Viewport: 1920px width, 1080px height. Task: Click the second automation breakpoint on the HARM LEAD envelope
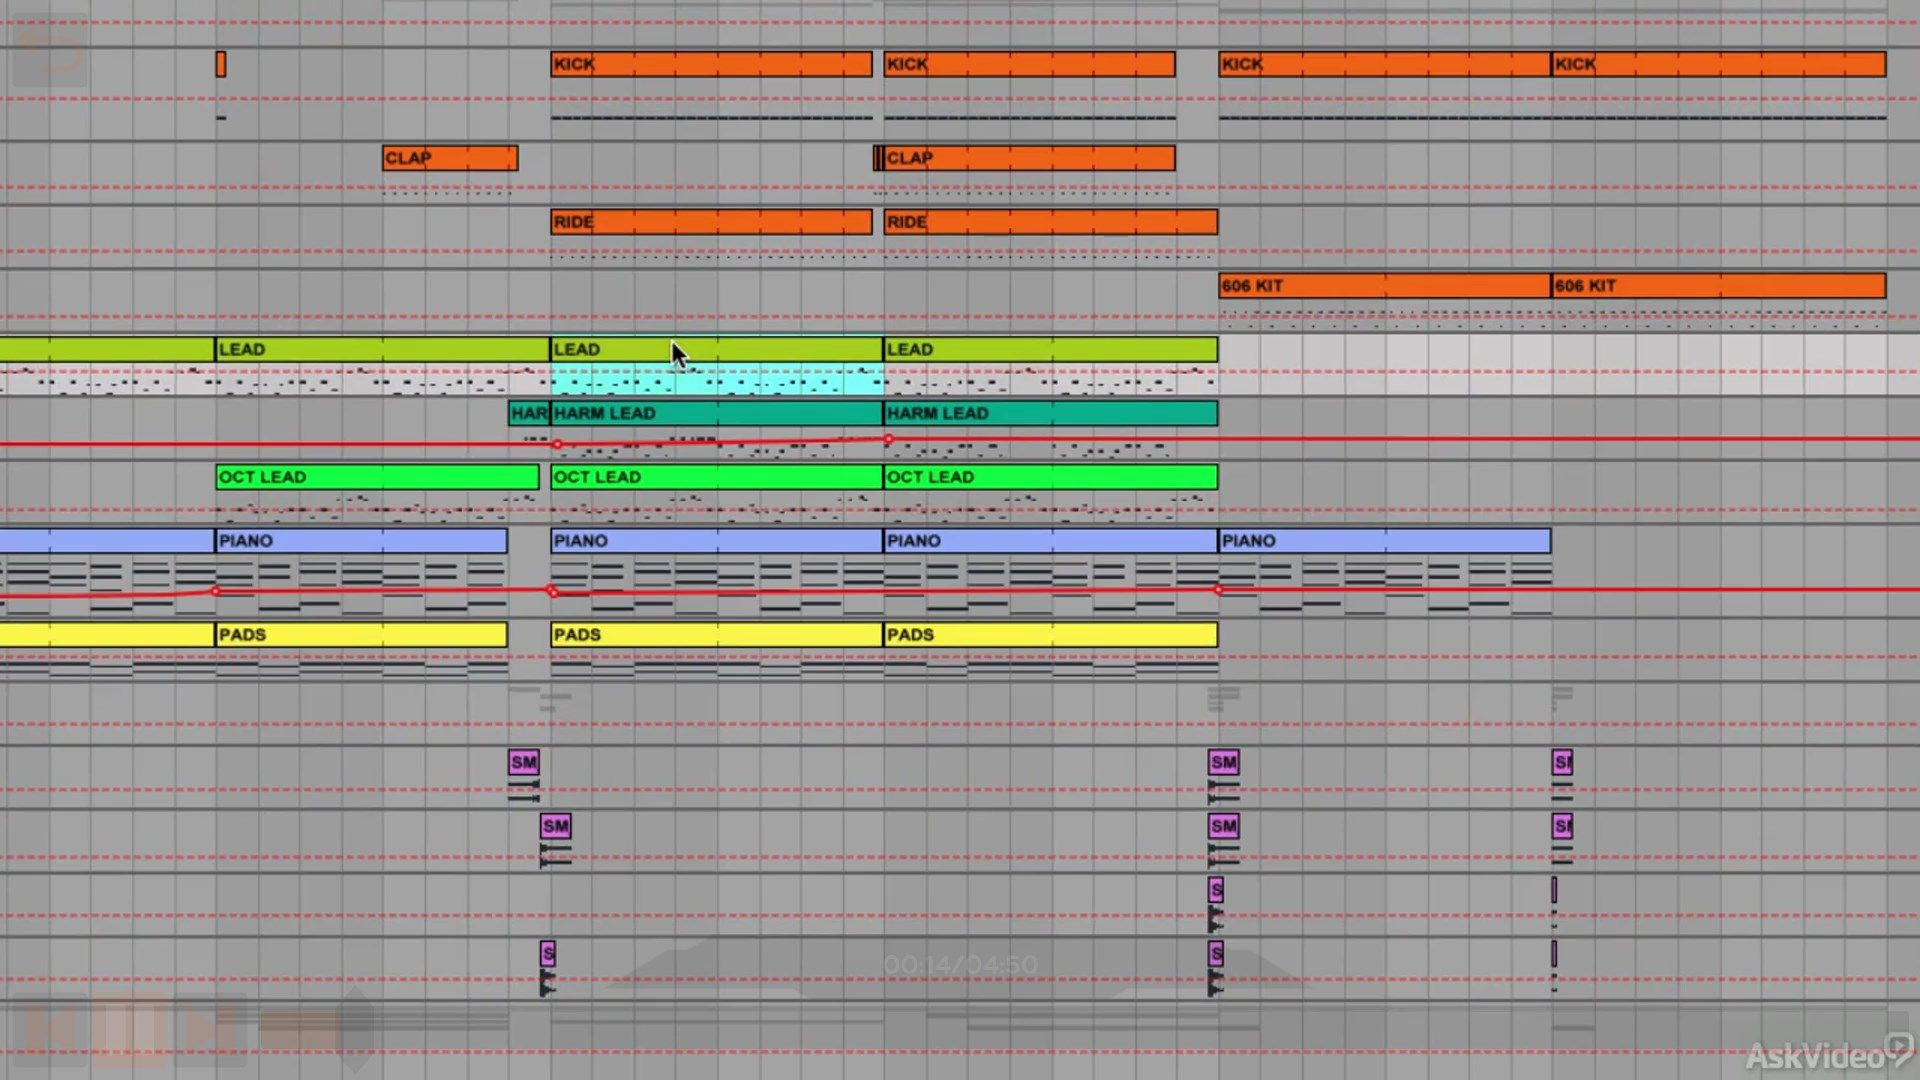(888, 439)
